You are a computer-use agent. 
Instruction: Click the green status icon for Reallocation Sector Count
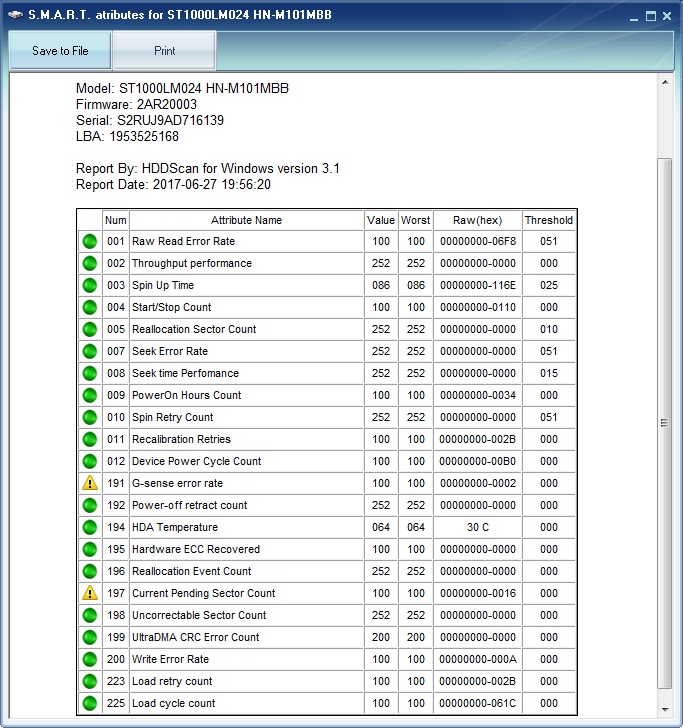coord(90,329)
